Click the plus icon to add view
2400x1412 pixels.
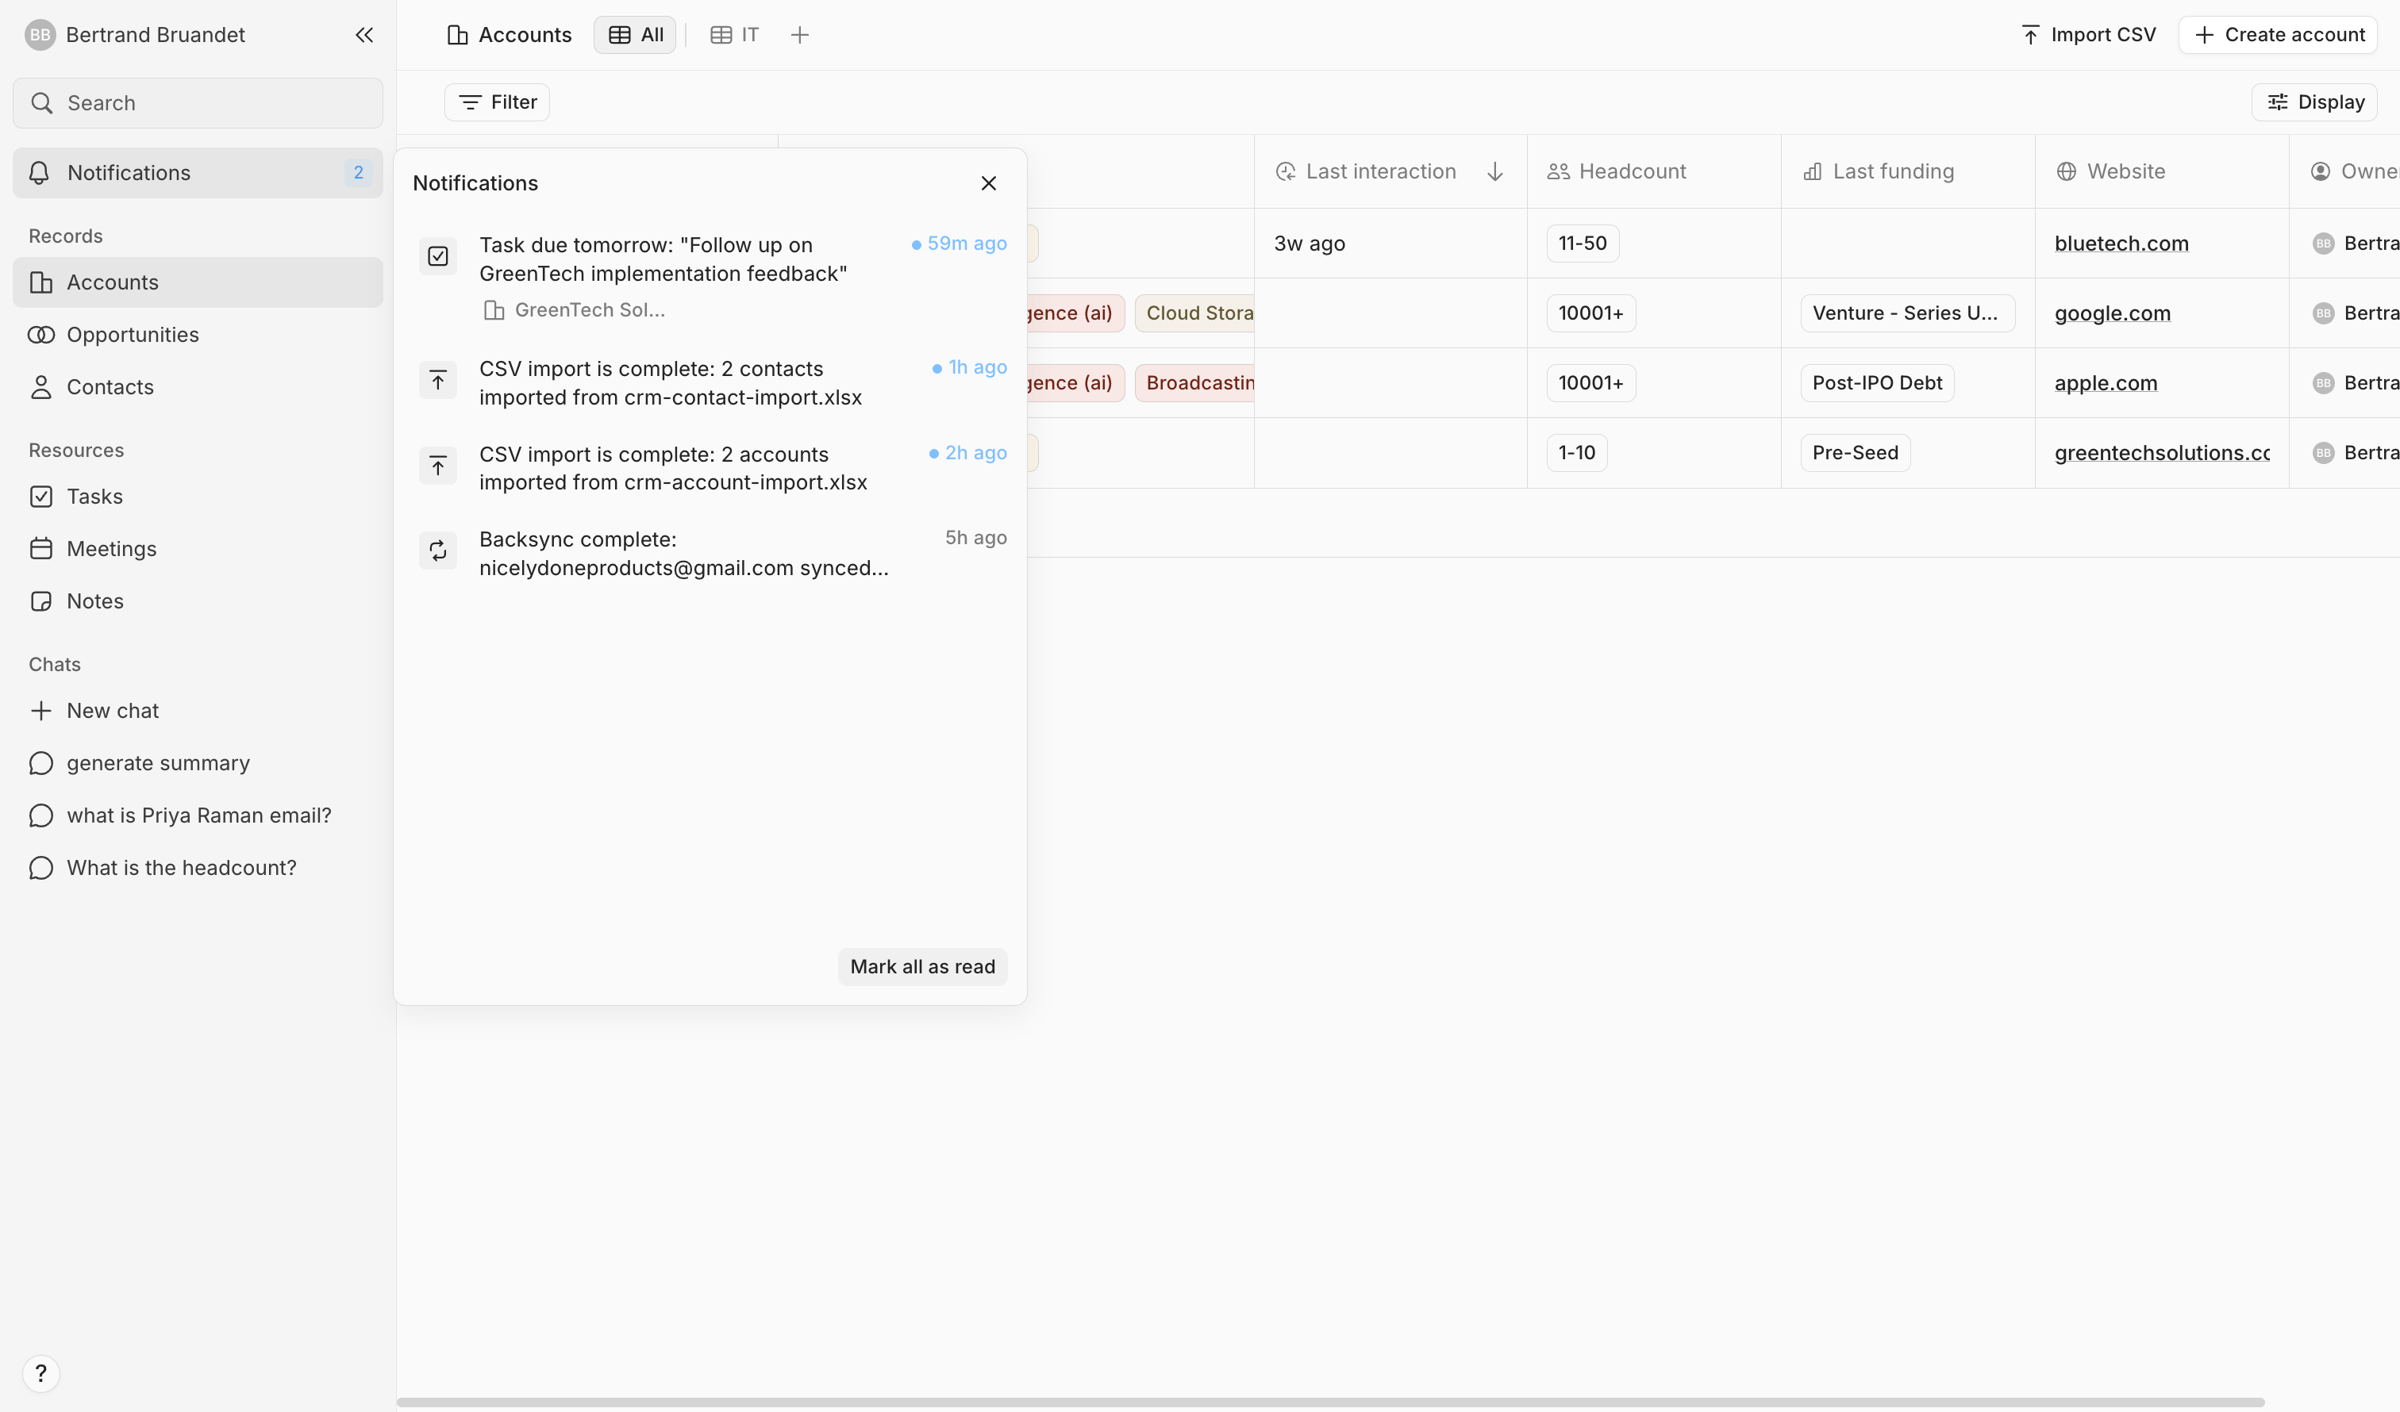[799, 35]
